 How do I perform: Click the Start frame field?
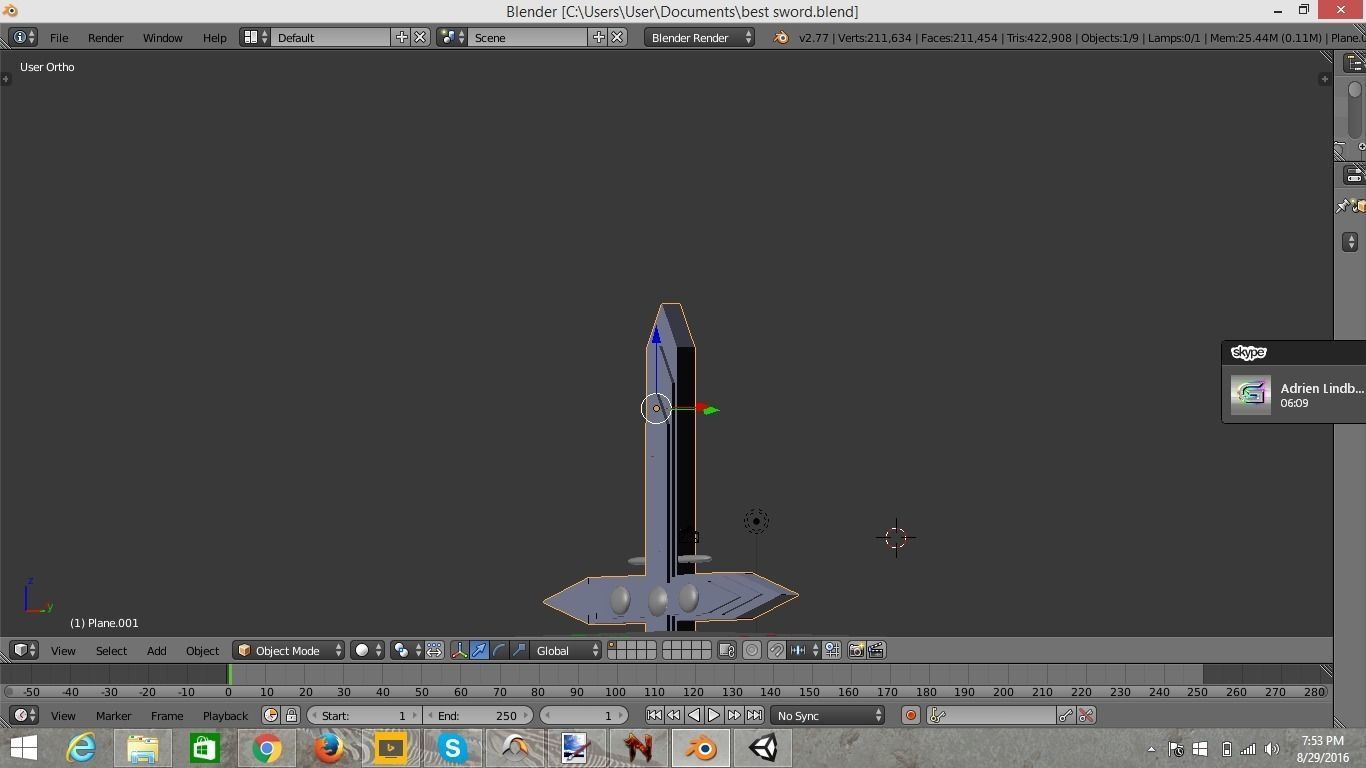(x=364, y=715)
